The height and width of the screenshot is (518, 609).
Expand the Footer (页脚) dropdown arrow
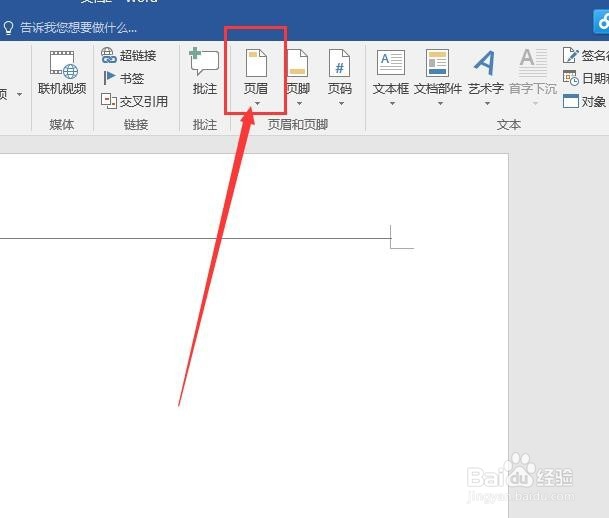tap(299, 104)
